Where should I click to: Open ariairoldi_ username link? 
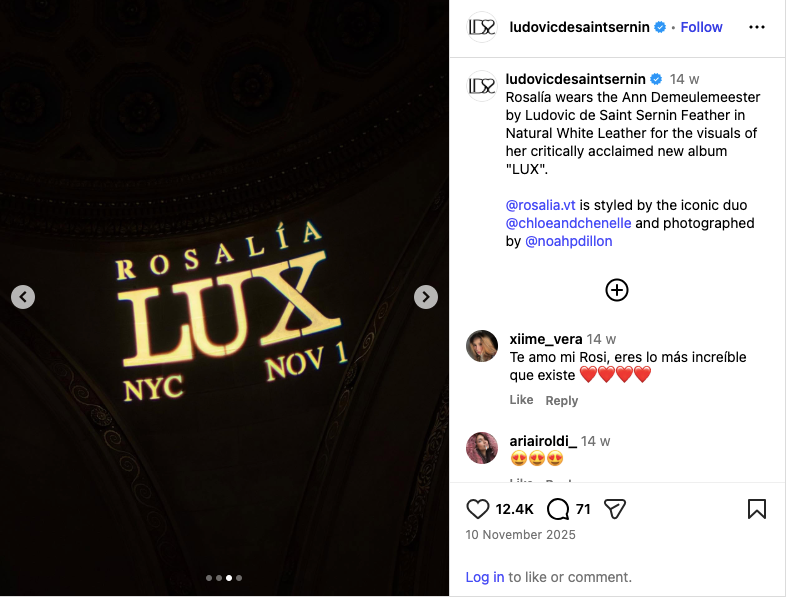click(x=543, y=441)
